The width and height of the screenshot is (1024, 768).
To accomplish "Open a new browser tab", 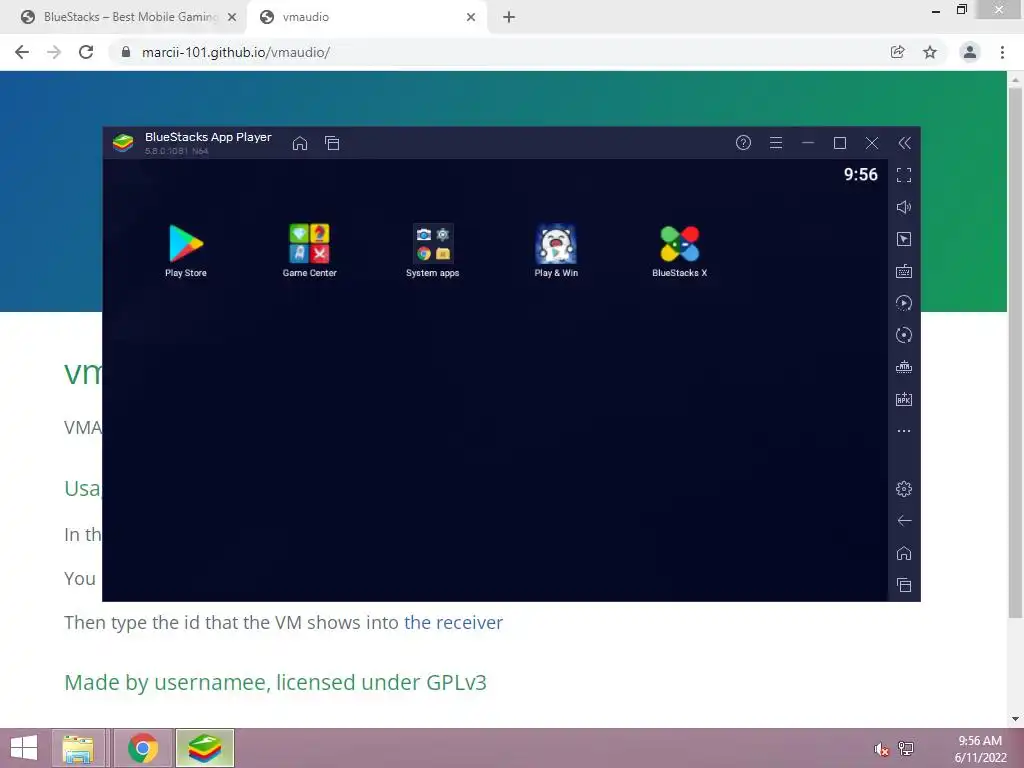I will 509,17.
